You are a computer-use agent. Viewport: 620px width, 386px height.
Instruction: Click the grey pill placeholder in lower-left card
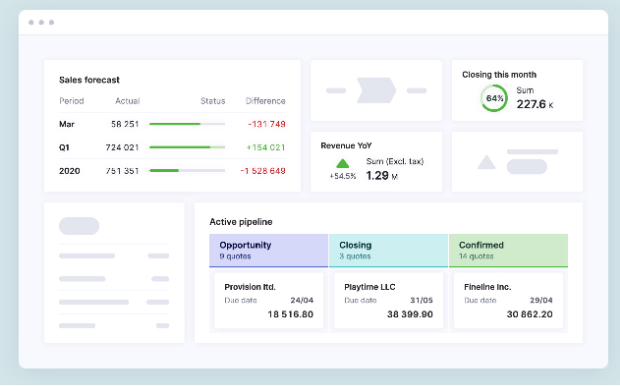point(79,226)
